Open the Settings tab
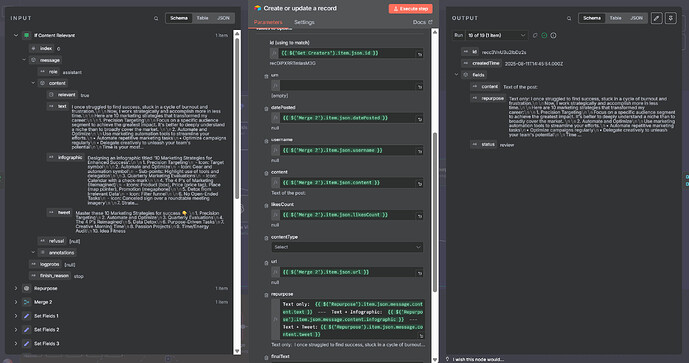Screen dimensions: 689x363 pos(304,22)
